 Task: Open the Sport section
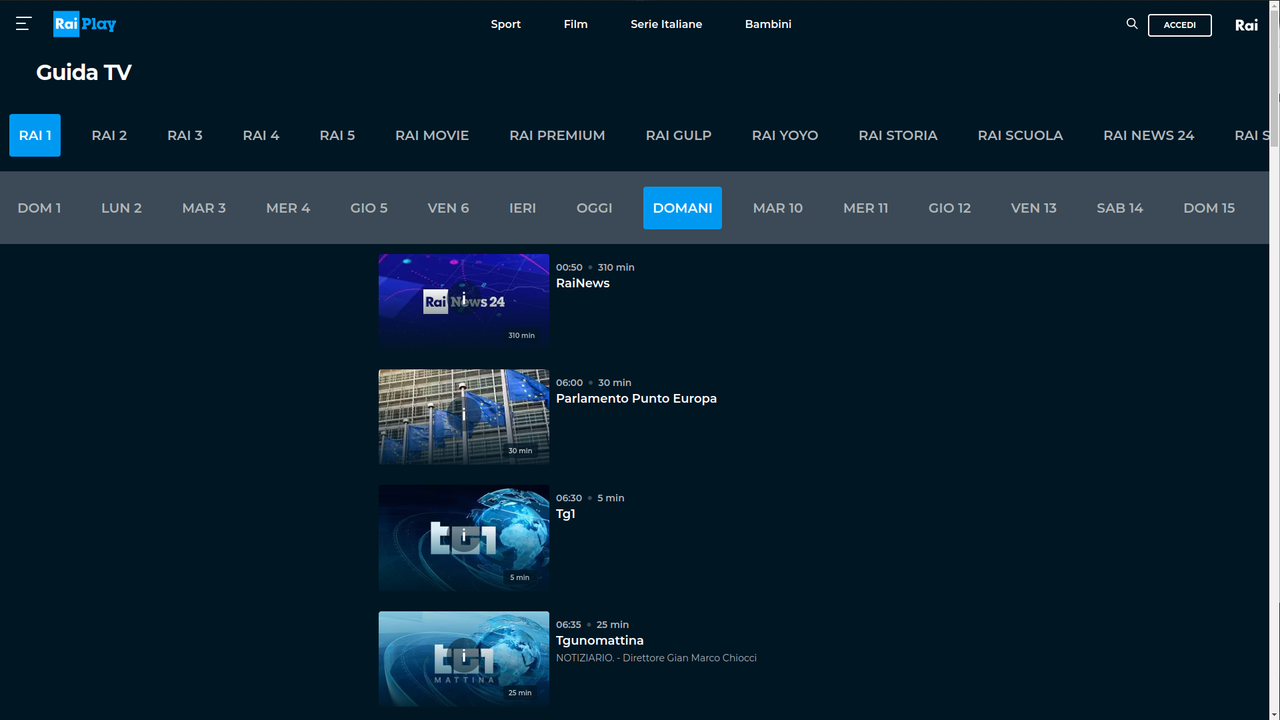[x=506, y=24]
